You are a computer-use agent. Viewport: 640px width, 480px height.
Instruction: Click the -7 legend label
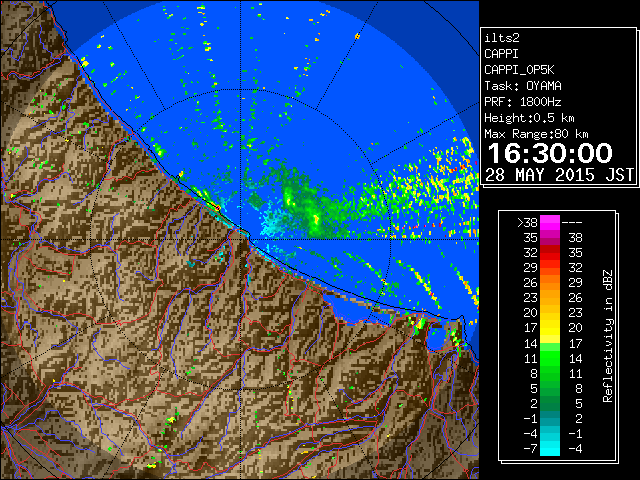click(530, 449)
